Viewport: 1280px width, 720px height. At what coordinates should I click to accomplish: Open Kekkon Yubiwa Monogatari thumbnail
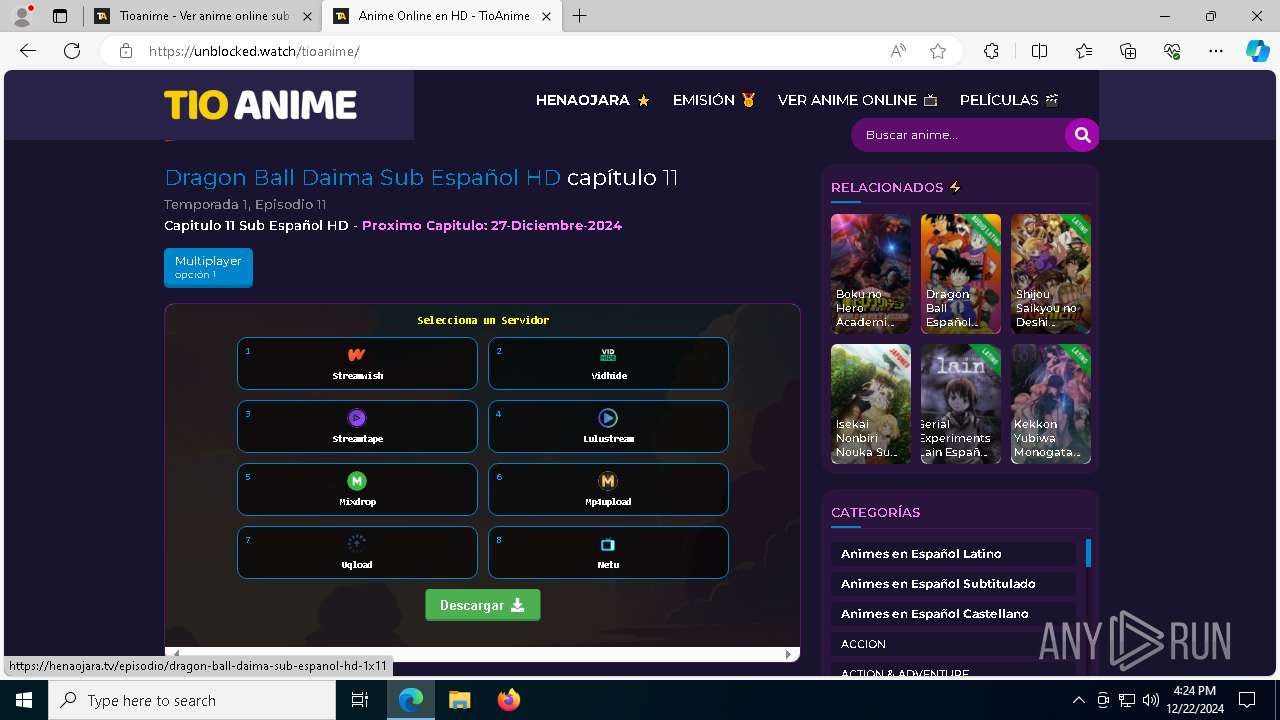pyautogui.click(x=1051, y=404)
